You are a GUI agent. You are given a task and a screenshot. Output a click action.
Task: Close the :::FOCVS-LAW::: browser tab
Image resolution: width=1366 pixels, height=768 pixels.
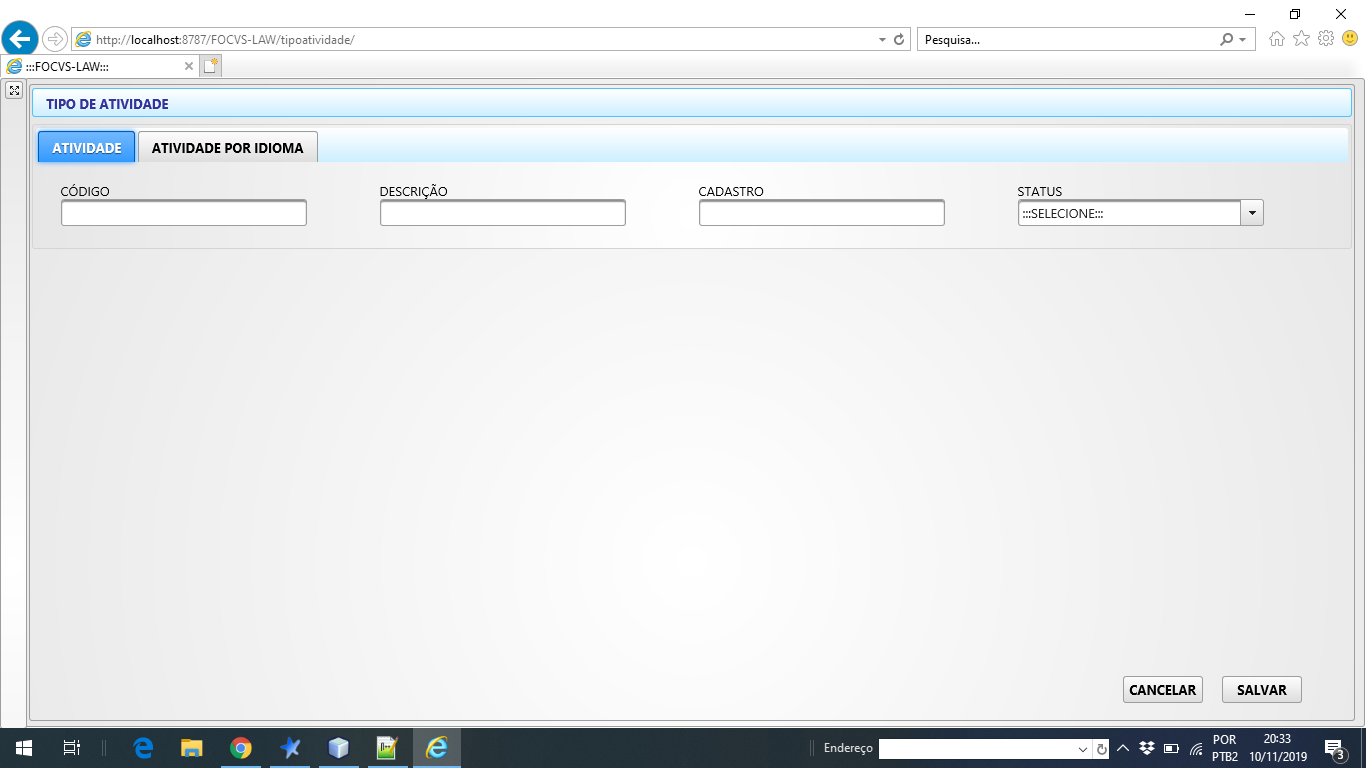coord(189,66)
